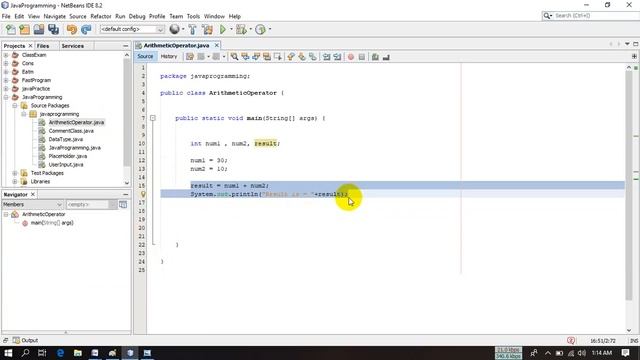Expand the FastProgram project node

(x=6, y=80)
